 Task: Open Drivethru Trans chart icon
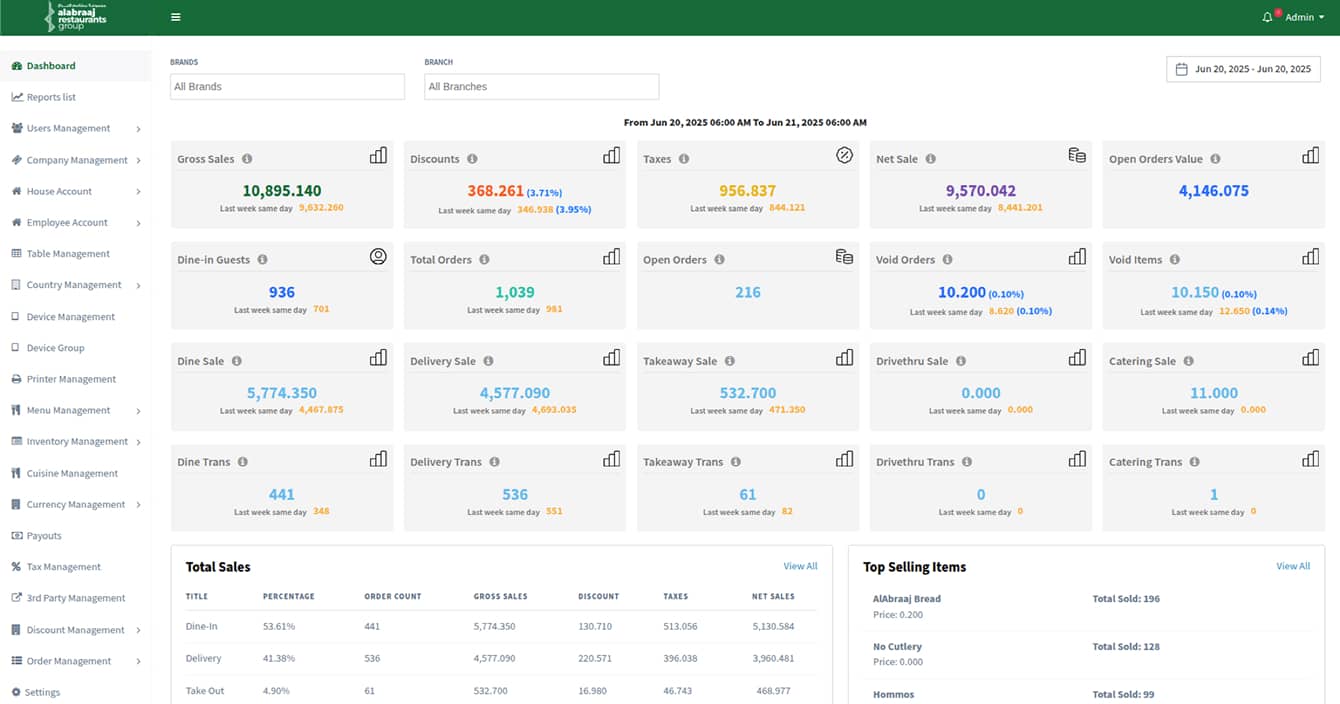[x=1077, y=458]
